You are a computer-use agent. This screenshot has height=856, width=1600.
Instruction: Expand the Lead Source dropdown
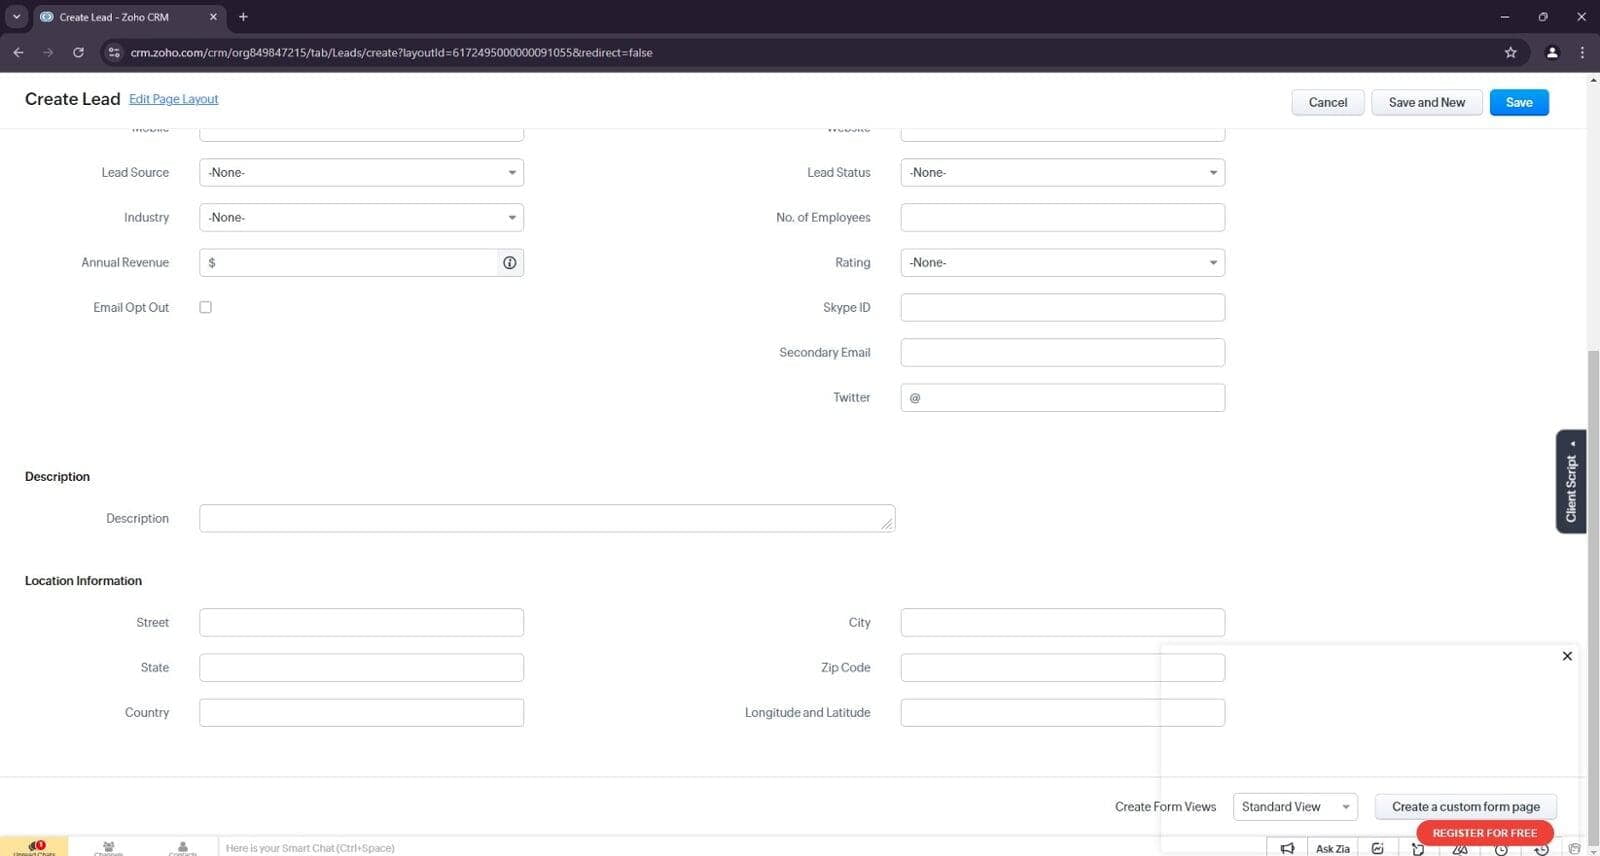[361, 173]
